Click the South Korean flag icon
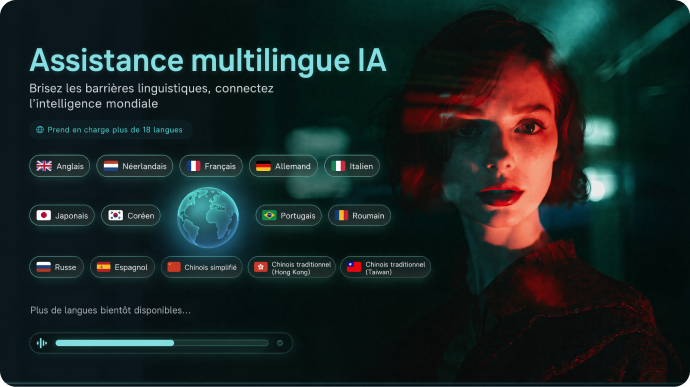This screenshot has height=387, width=690. coord(116,215)
